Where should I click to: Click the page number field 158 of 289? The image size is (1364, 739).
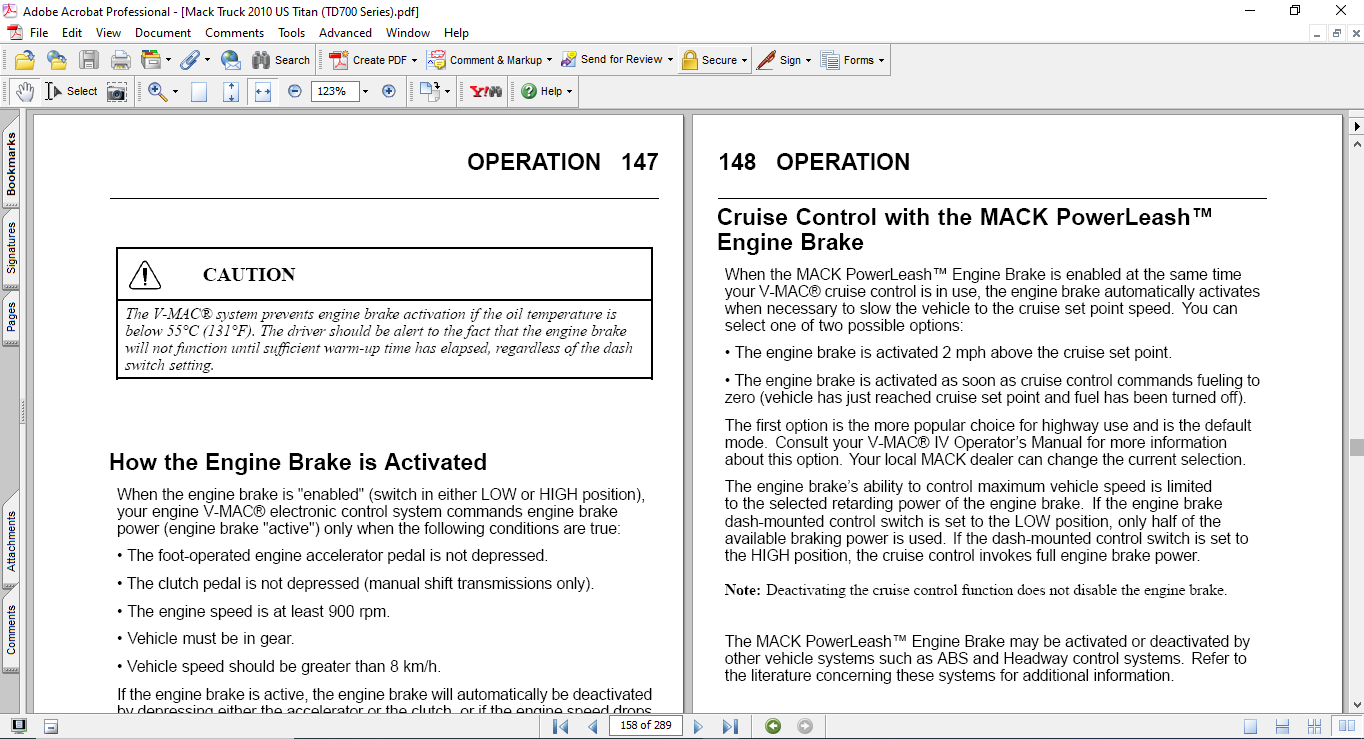click(x=645, y=726)
